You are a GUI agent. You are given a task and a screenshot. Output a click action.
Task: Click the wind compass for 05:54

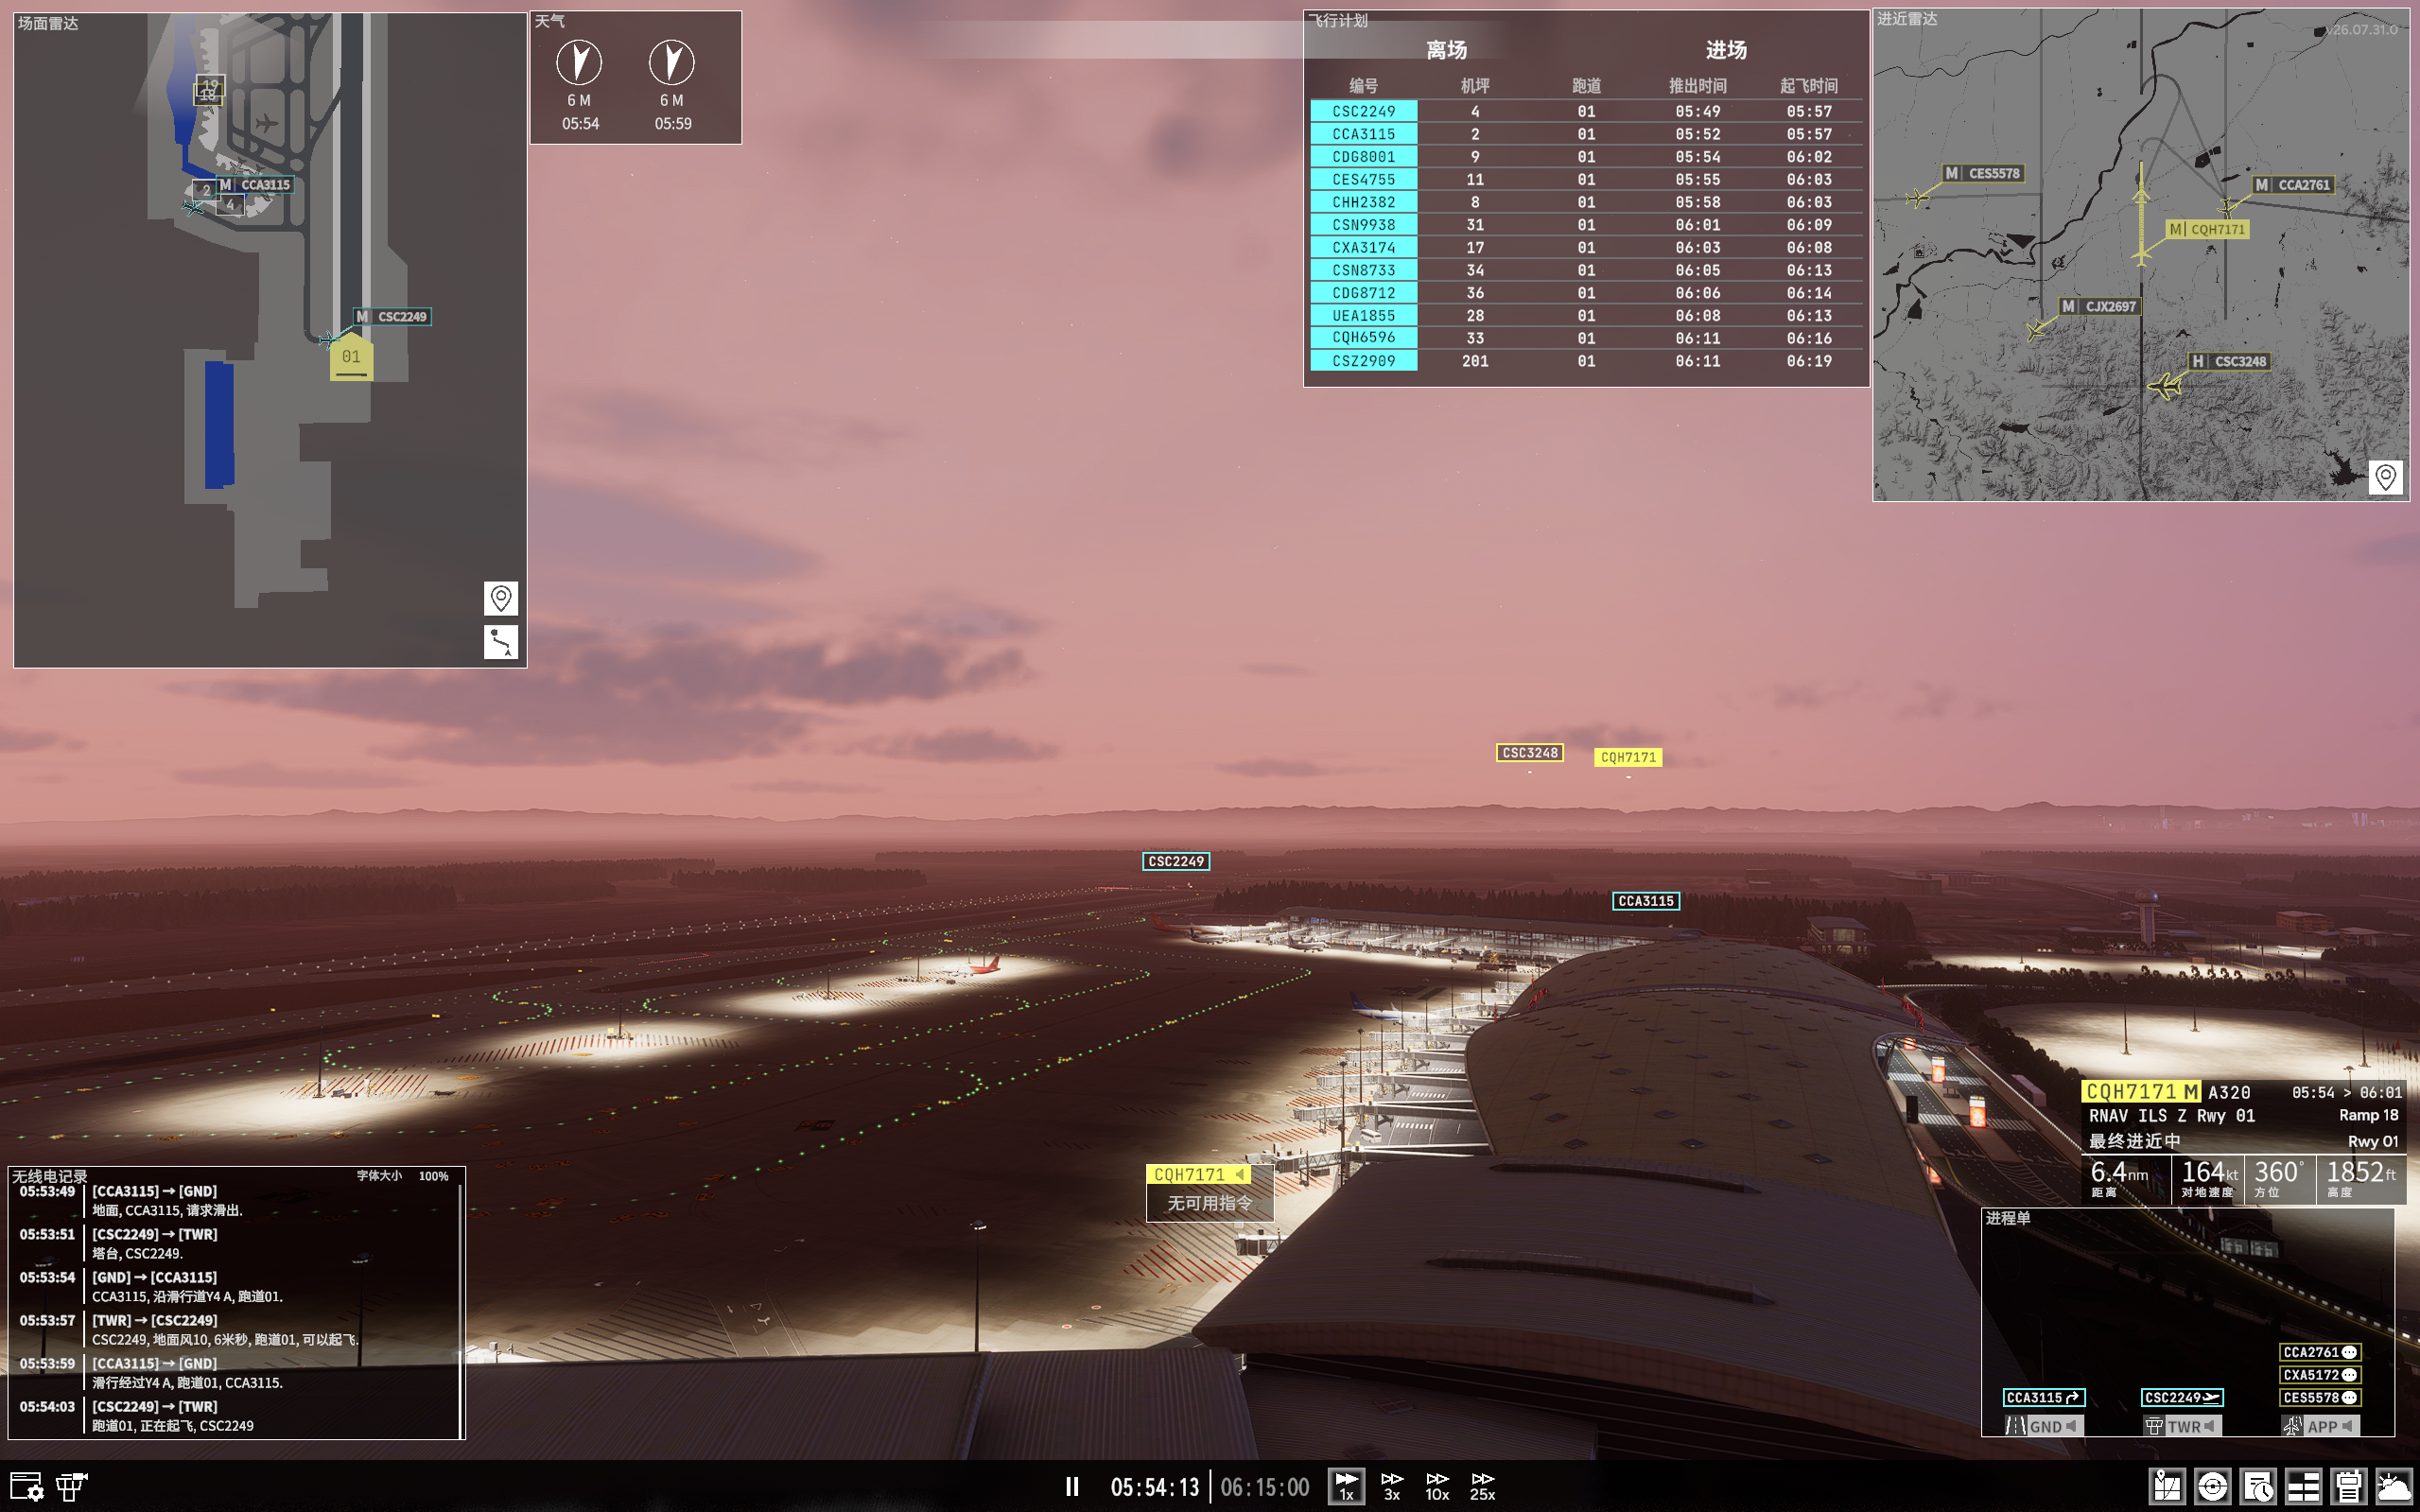(x=579, y=62)
